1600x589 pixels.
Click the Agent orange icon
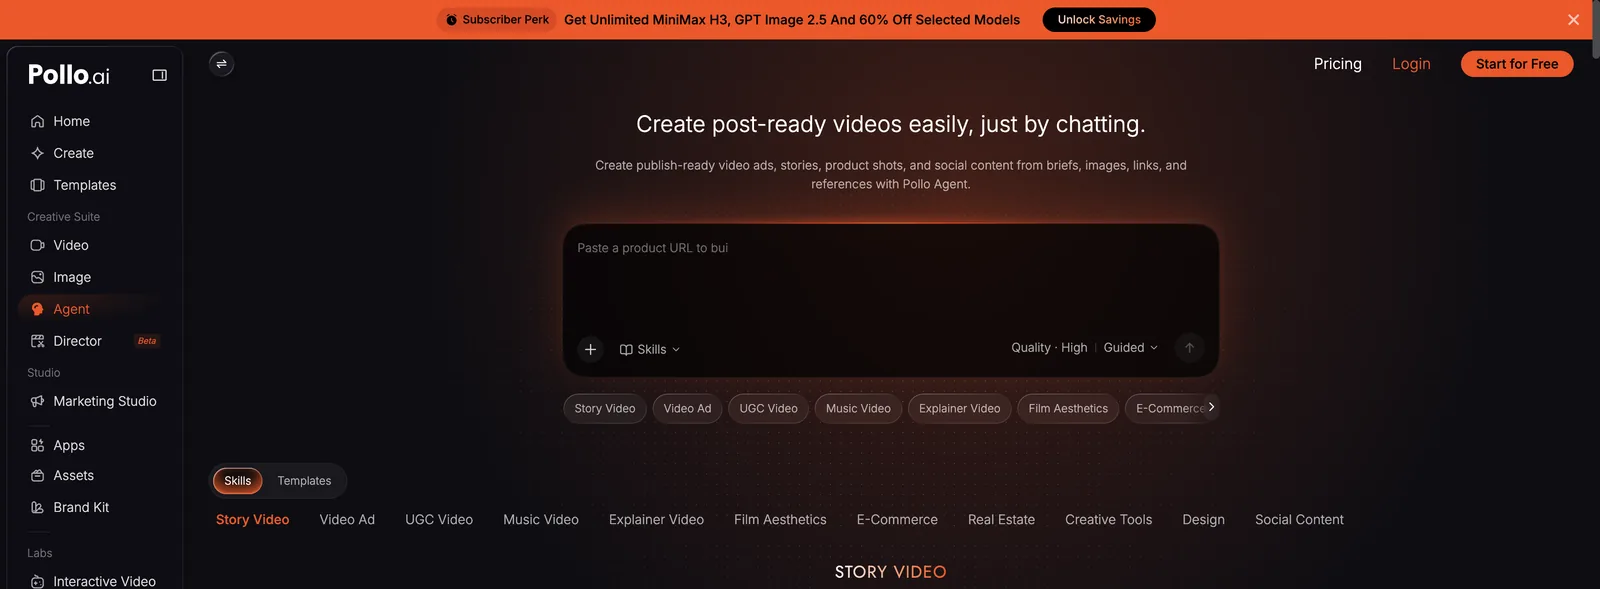pyautogui.click(x=37, y=309)
